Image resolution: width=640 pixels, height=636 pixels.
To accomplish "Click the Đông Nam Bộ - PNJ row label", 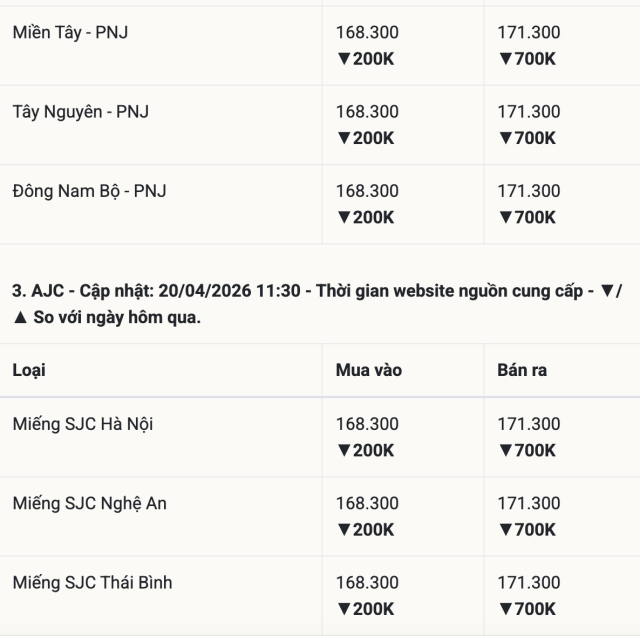I will click(x=89, y=191).
